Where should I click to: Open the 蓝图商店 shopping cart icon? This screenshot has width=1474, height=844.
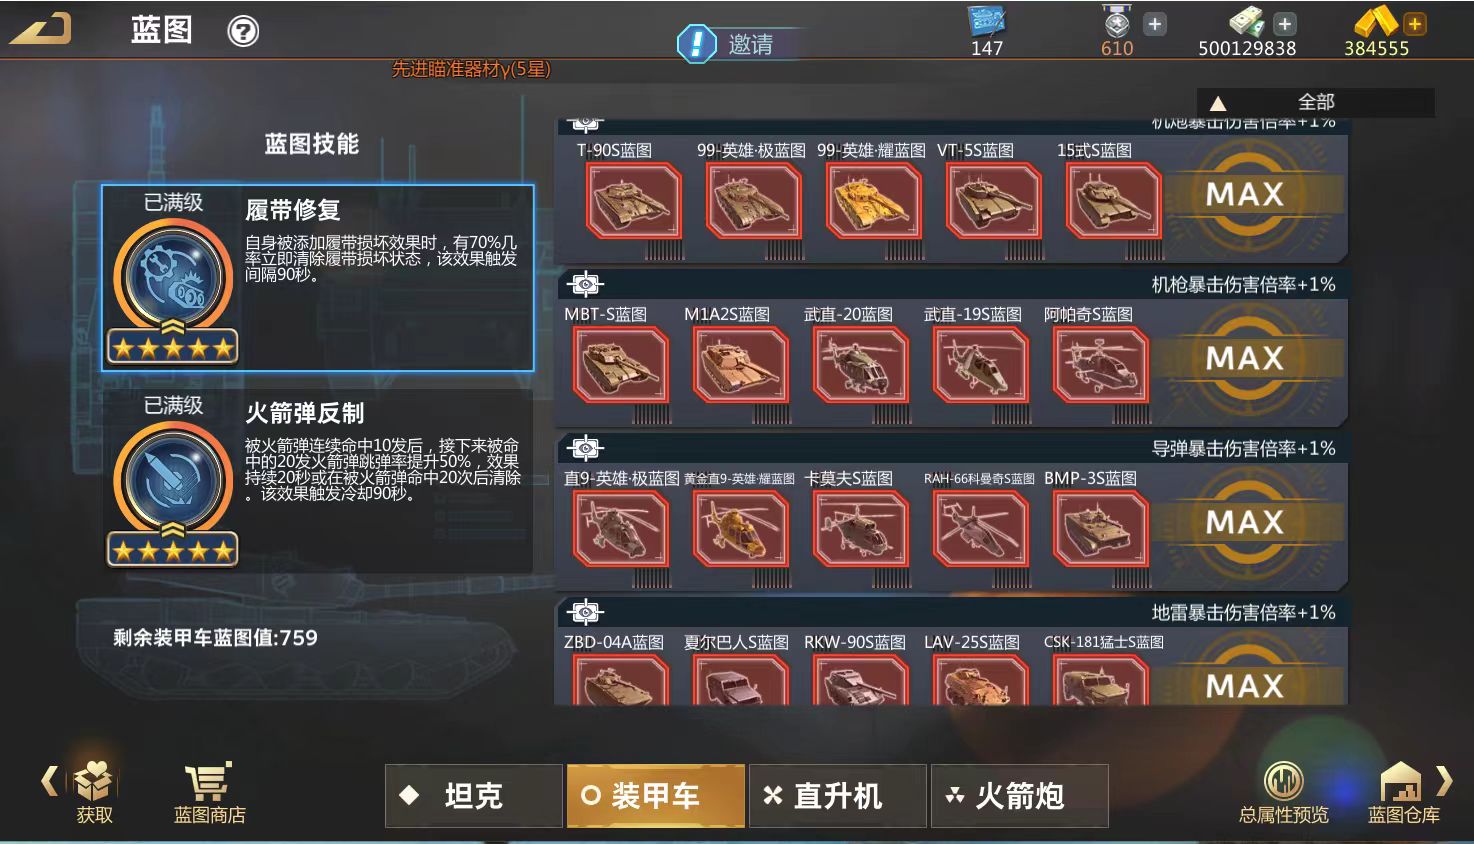tap(208, 782)
